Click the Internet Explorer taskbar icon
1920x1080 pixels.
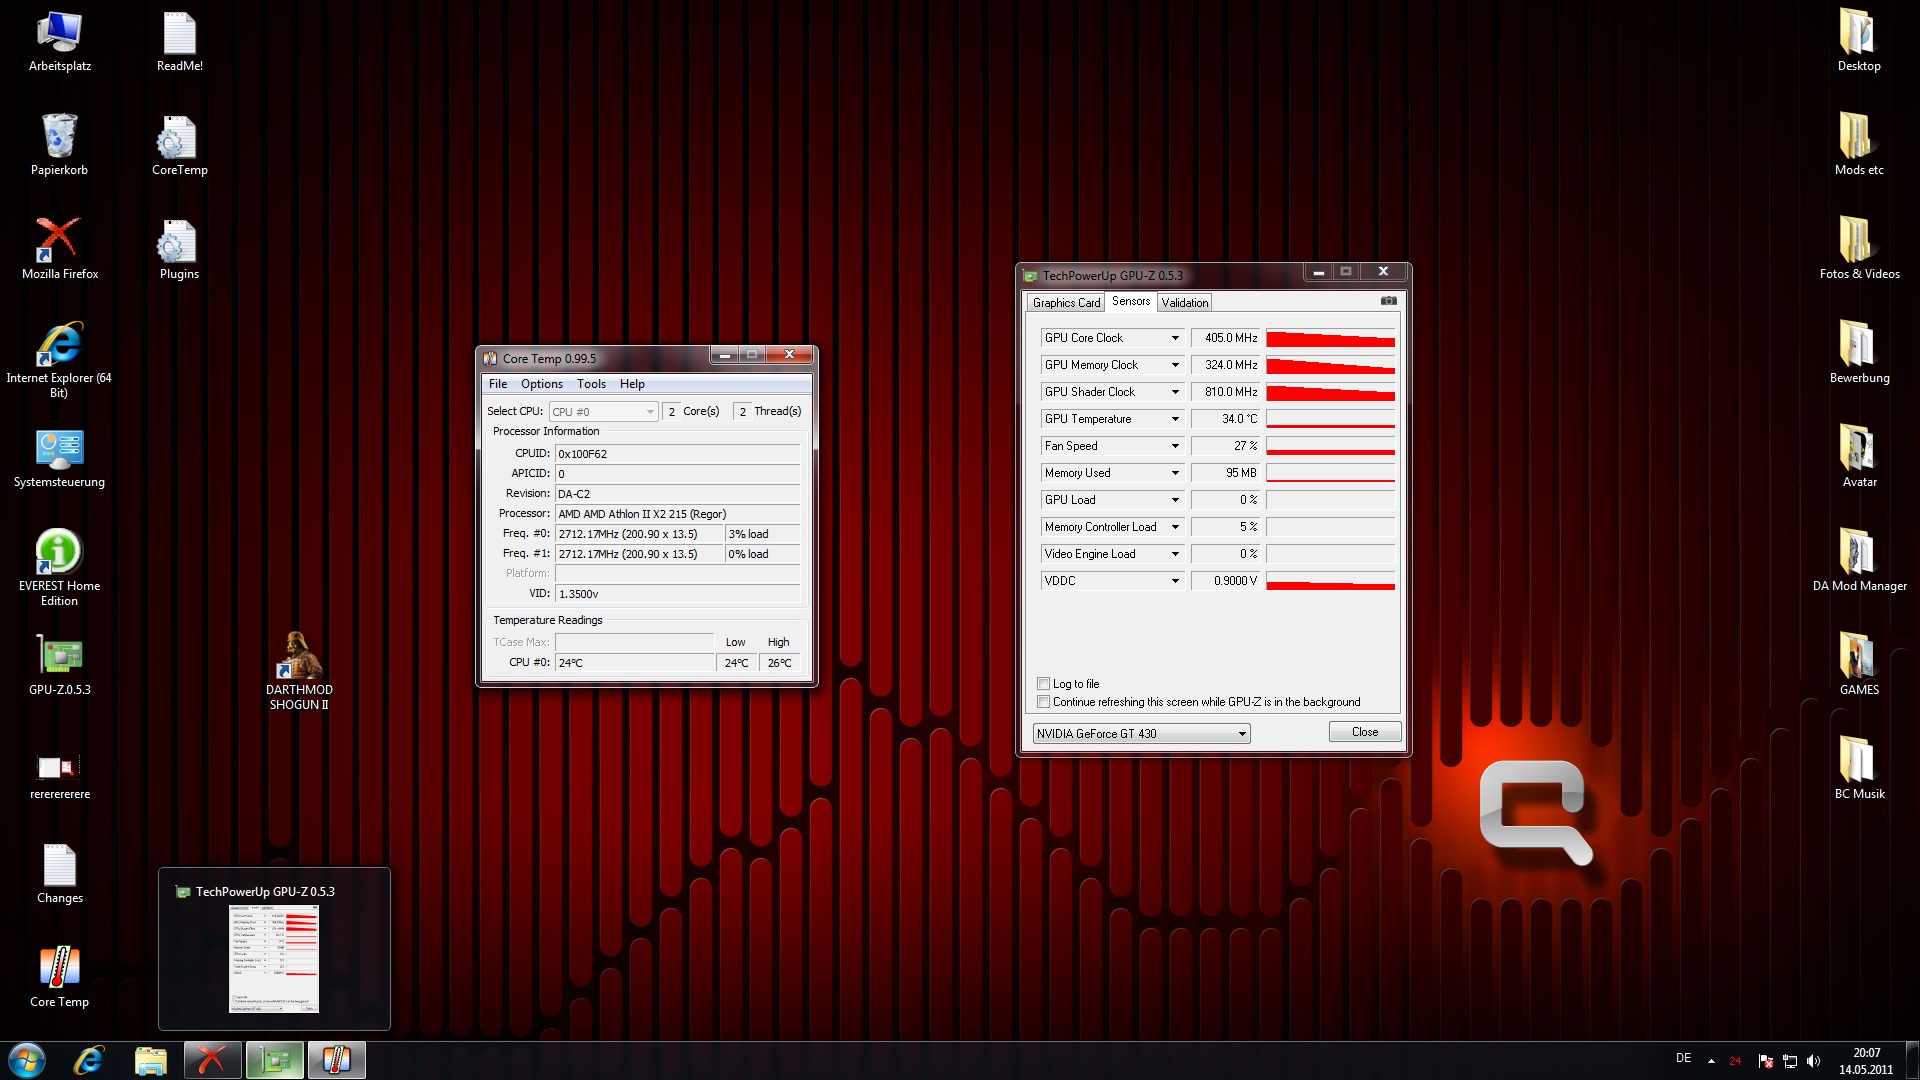click(x=89, y=1060)
